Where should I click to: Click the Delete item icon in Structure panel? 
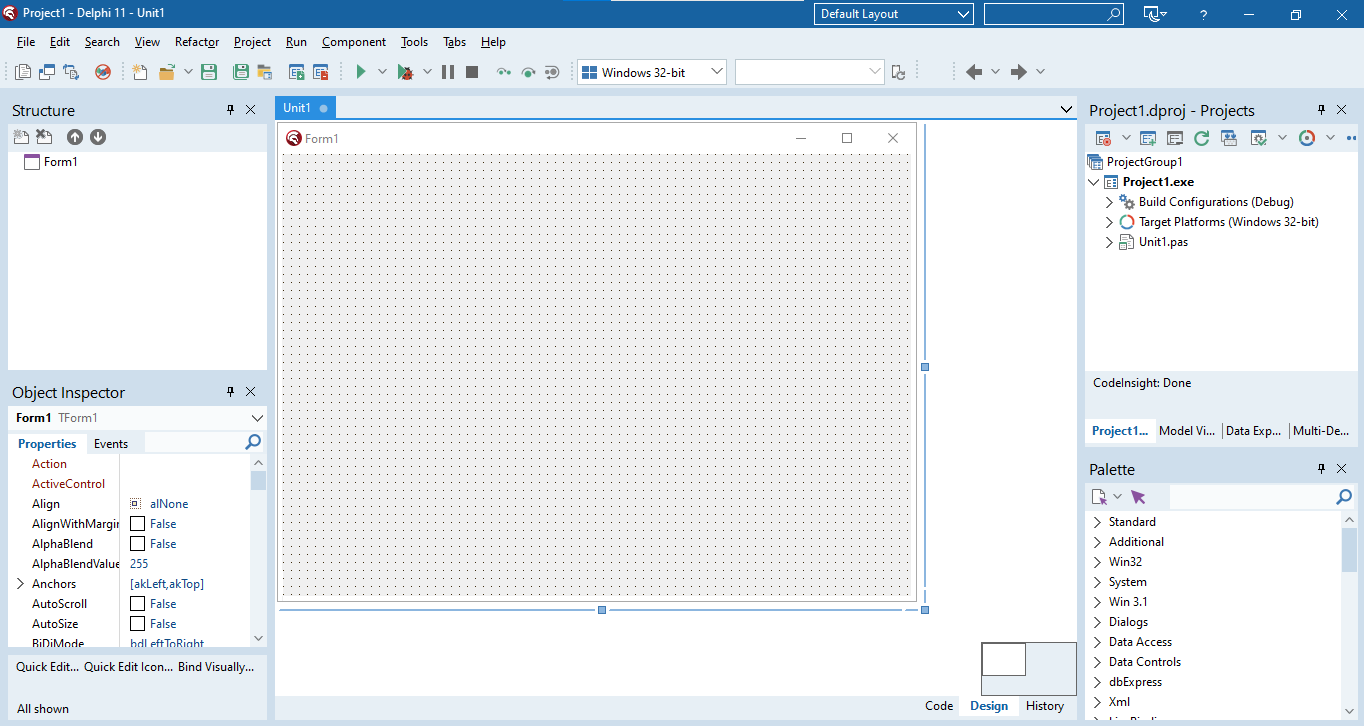pyautogui.click(x=44, y=137)
